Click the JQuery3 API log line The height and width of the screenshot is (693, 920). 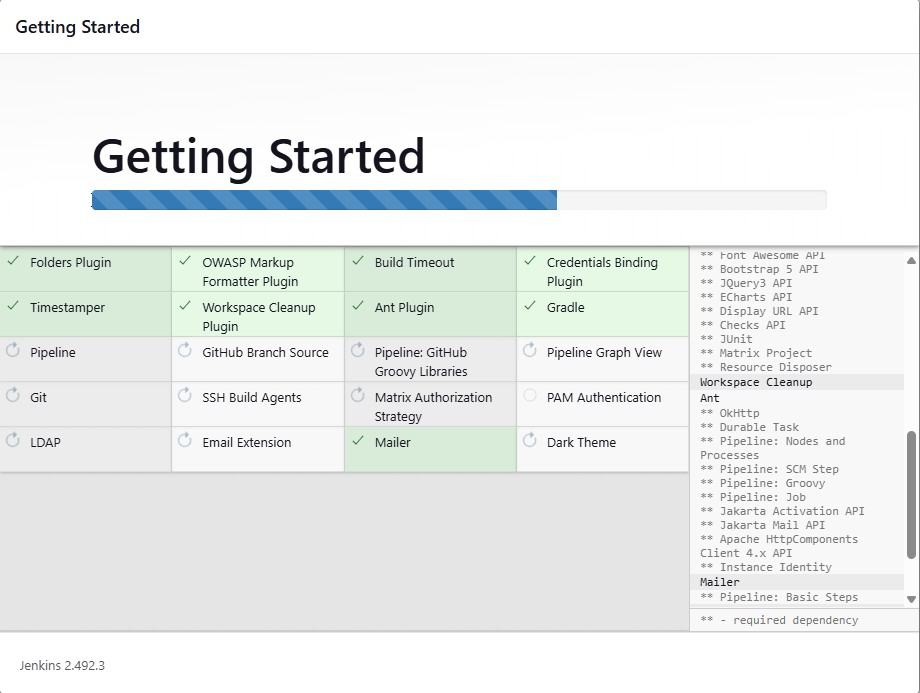(x=746, y=283)
